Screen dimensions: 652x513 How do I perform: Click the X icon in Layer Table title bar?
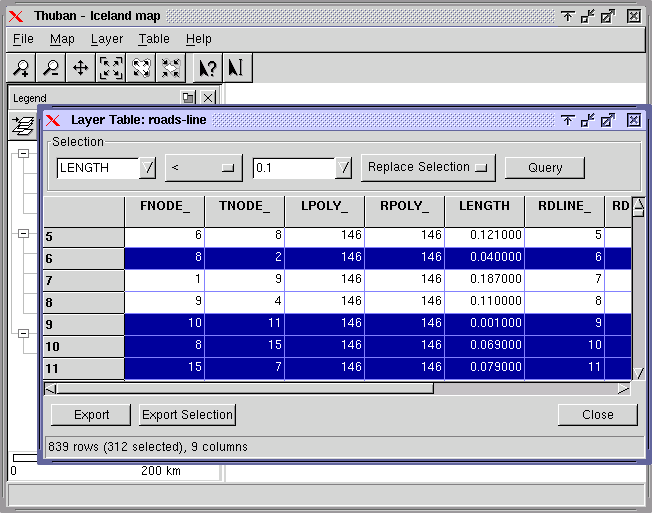tap(53, 121)
